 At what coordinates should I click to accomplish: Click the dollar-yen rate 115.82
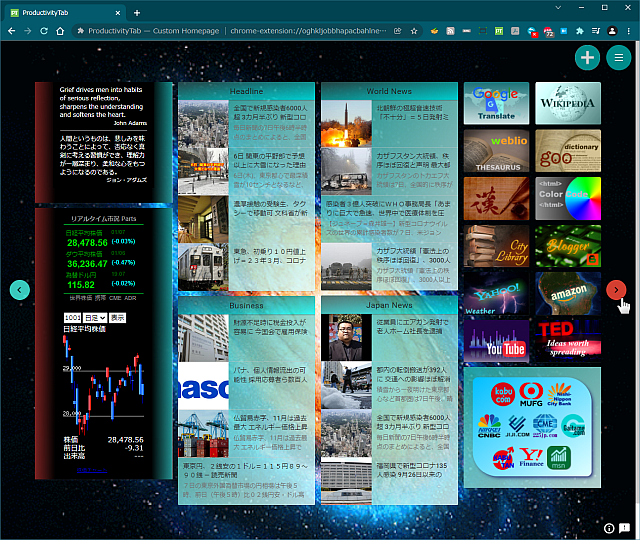tap(81, 285)
